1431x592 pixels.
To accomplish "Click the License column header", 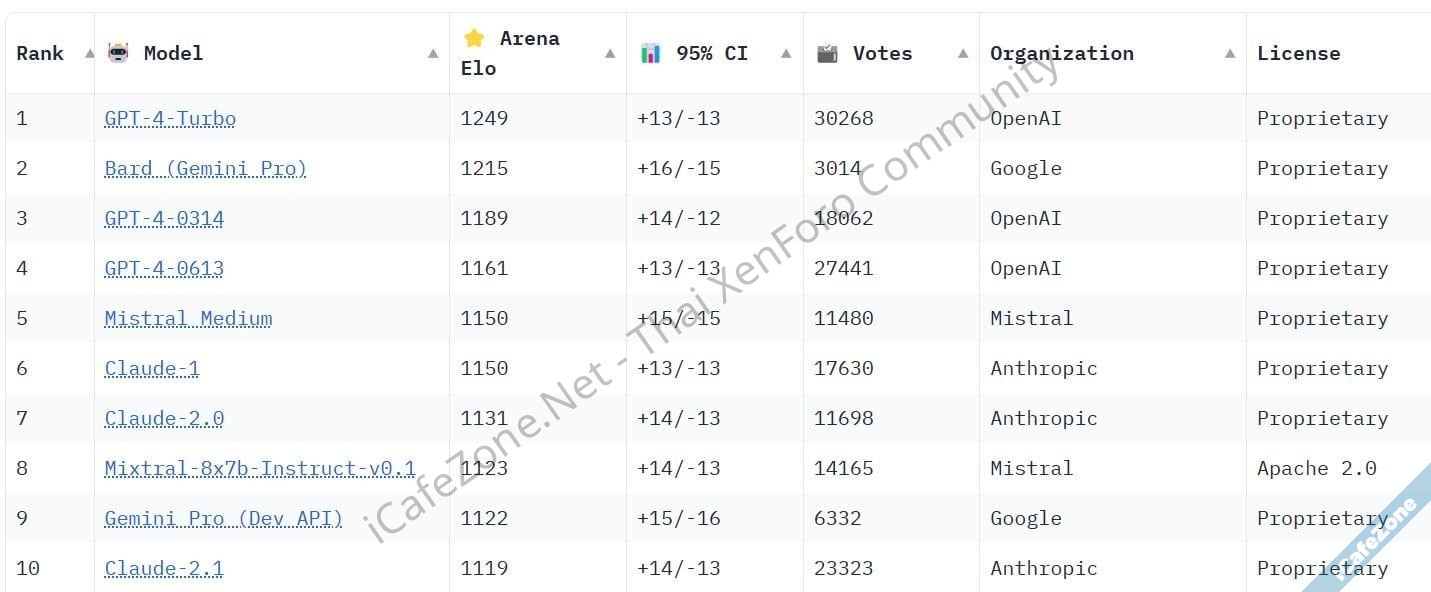I will [x=1298, y=53].
